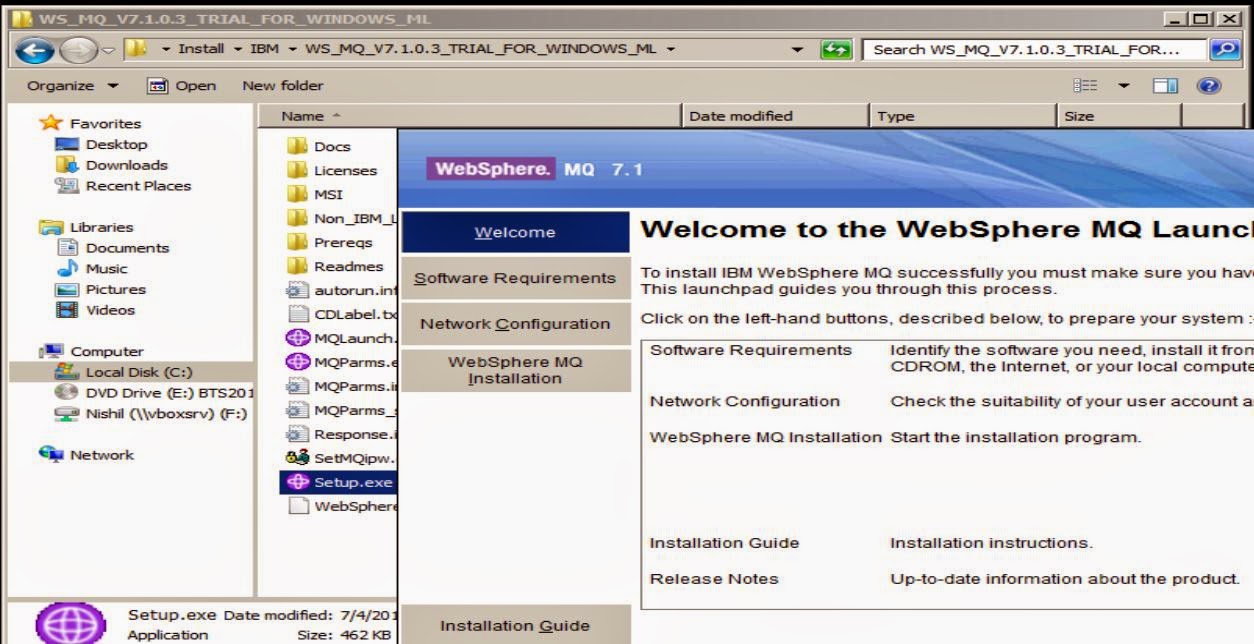Viewport: 1254px width, 644px height.
Task: Select the SetMQipw file icon
Action: [297, 458]
